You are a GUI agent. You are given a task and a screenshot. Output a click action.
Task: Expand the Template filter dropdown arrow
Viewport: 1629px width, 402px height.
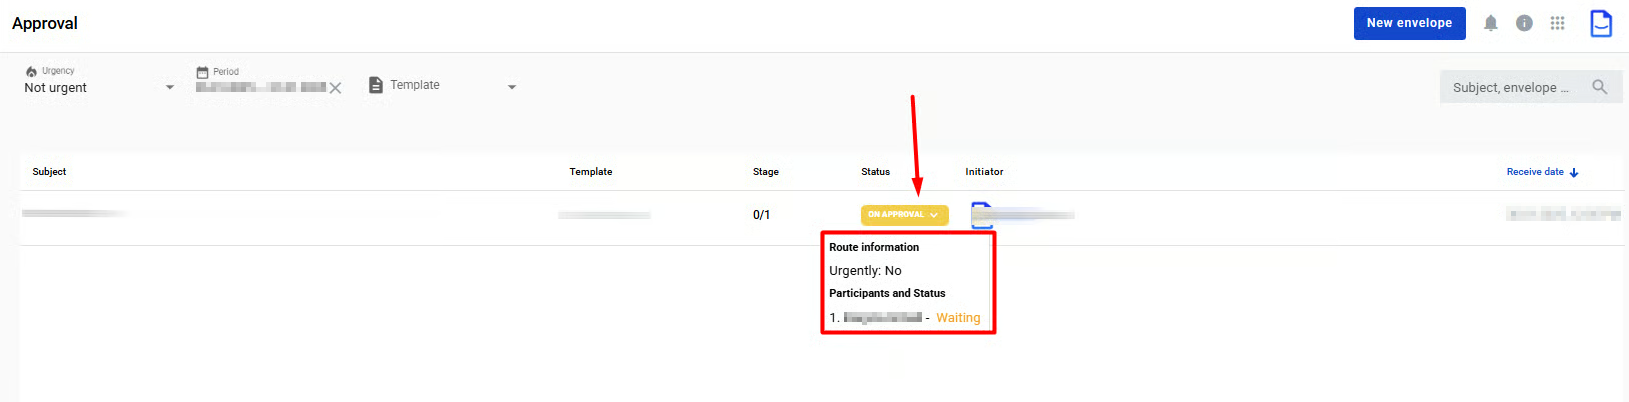tap(512, 87)
